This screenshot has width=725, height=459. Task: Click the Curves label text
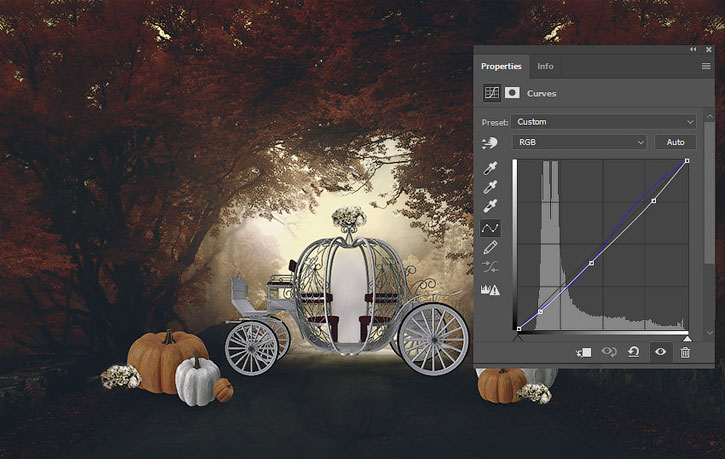pos(541,93)
